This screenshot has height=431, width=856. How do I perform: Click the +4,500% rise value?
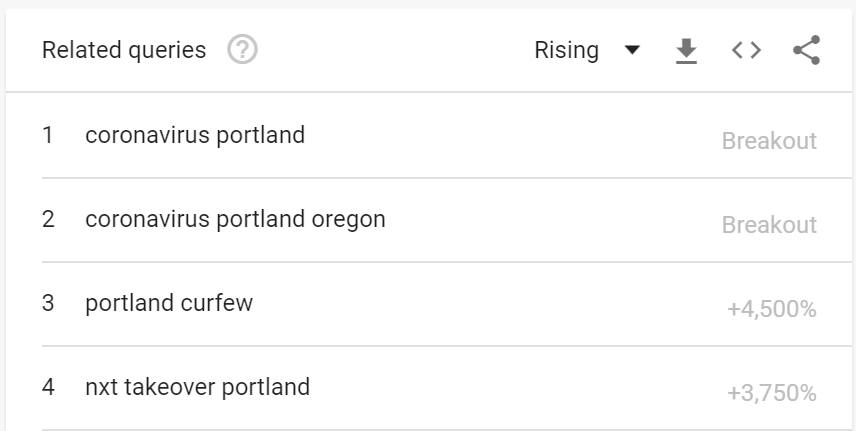pos(772,309)
